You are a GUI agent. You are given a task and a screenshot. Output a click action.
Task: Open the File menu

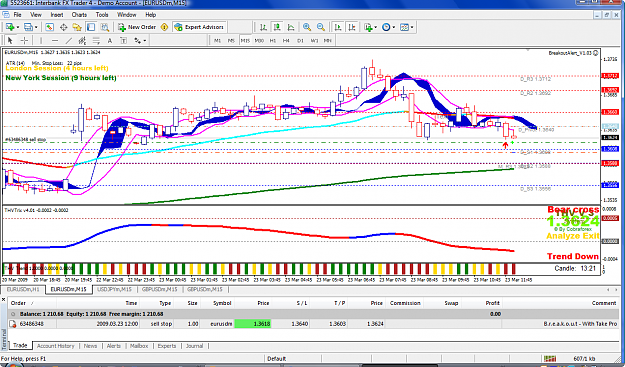tap(18, 15)
